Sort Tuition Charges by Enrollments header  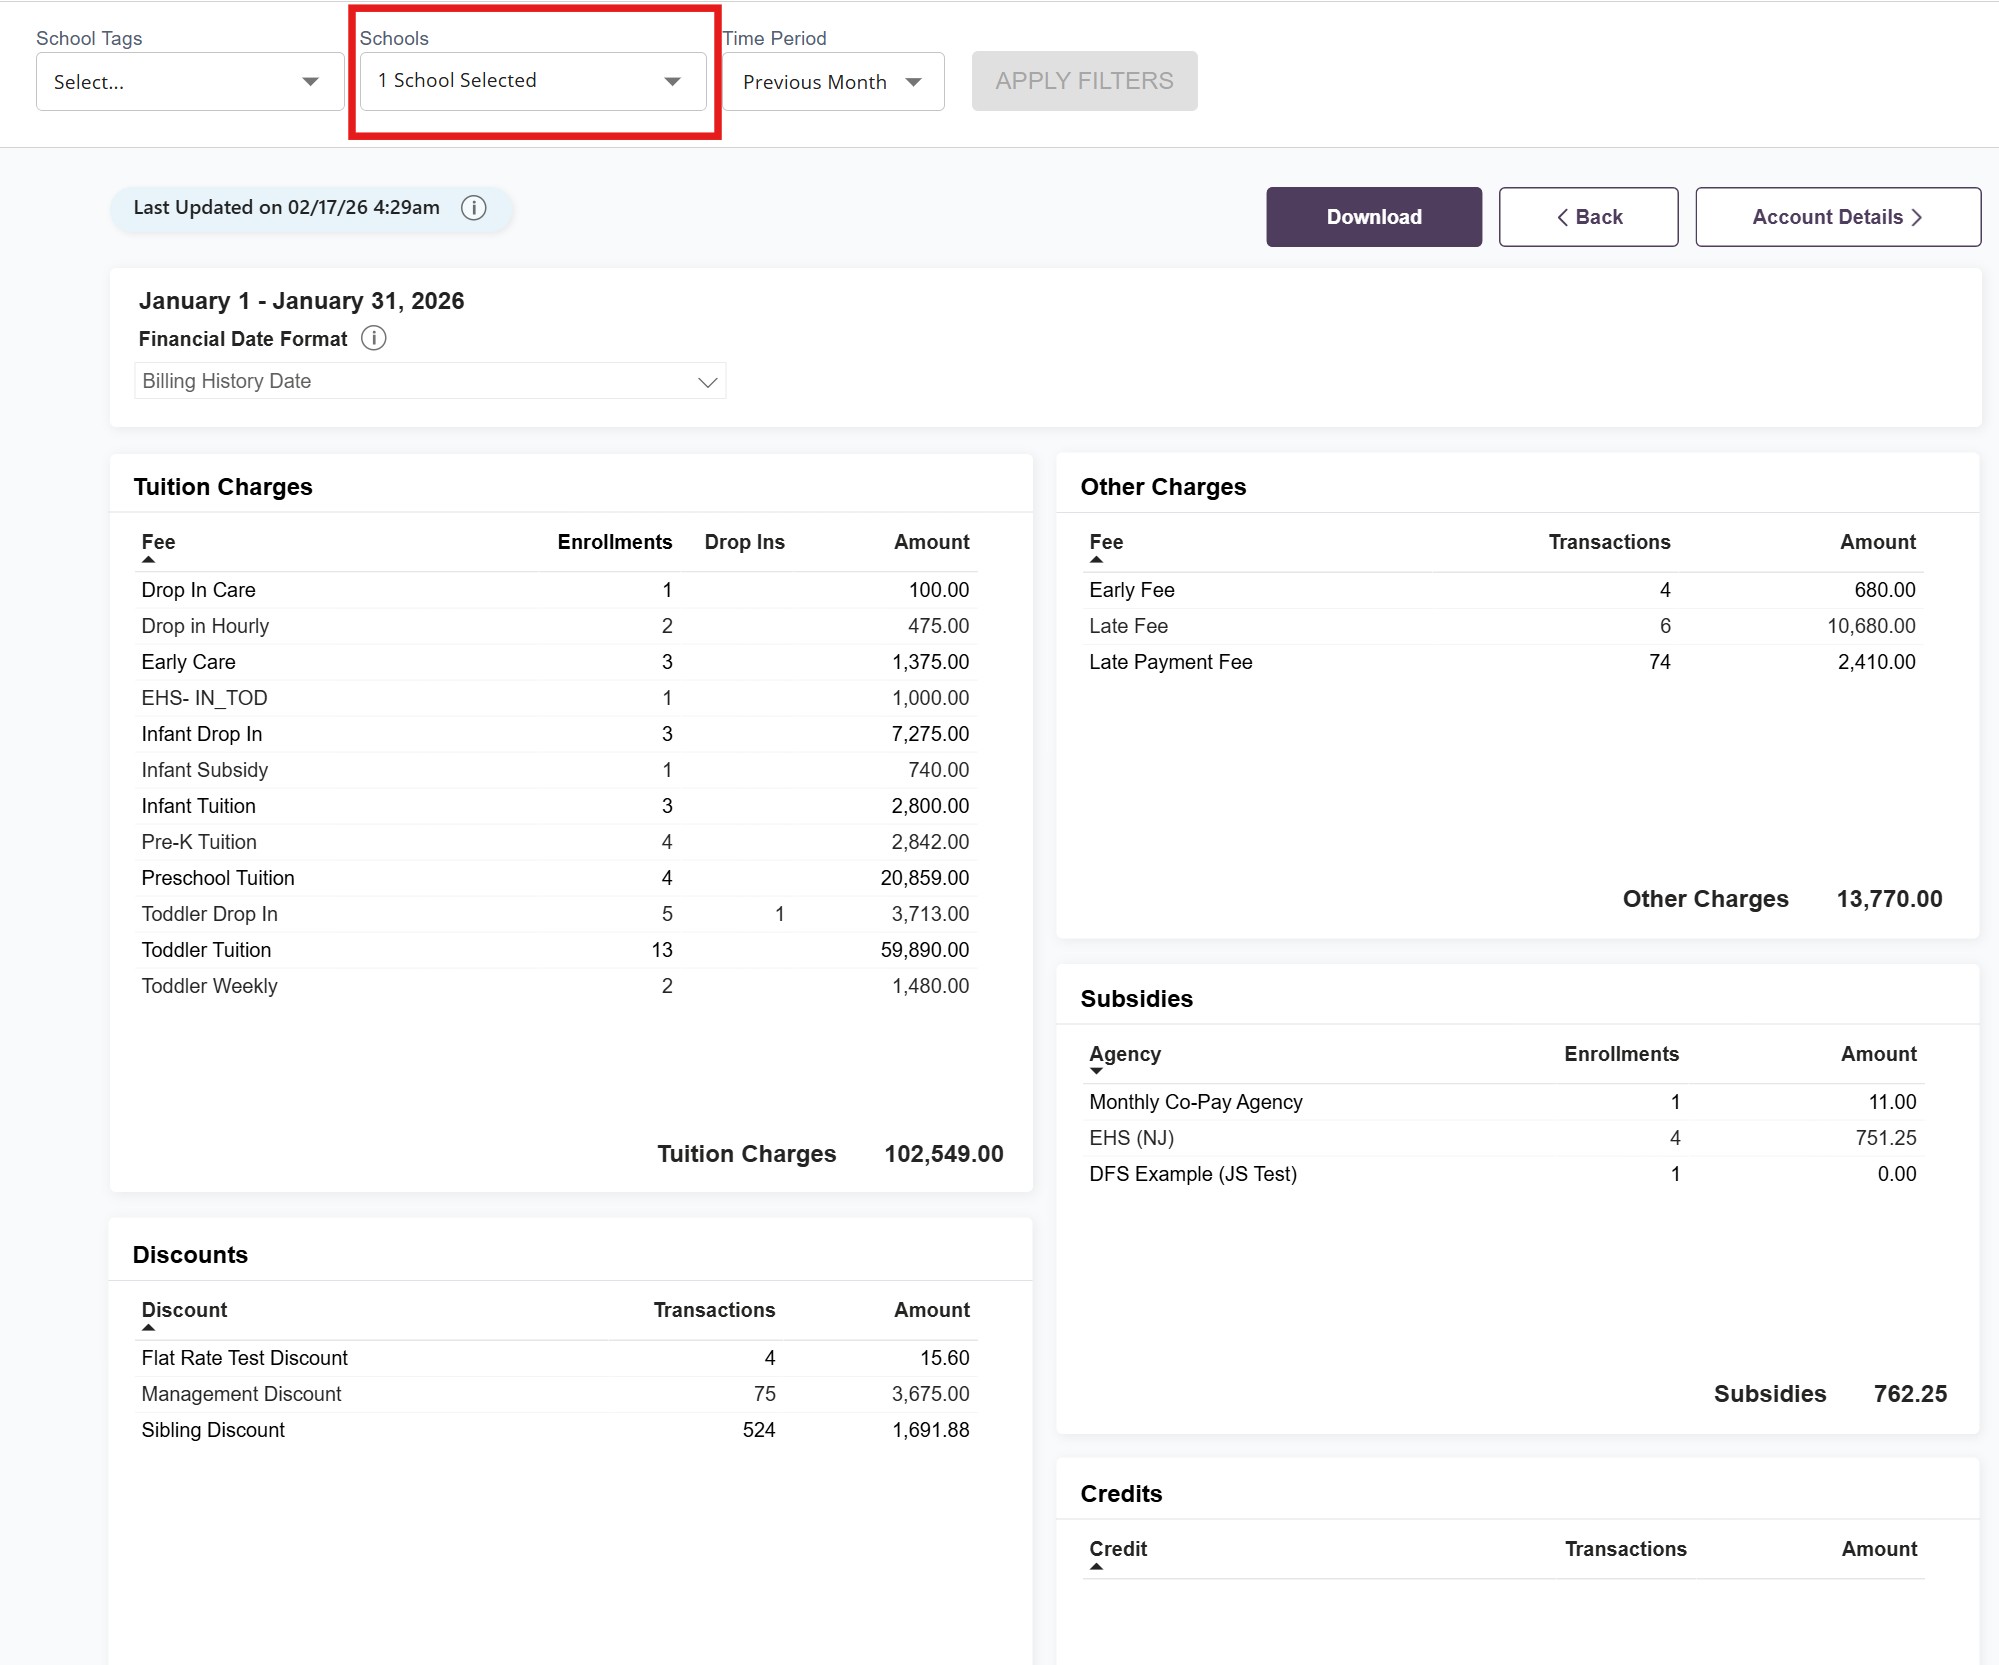pos(614,542)
